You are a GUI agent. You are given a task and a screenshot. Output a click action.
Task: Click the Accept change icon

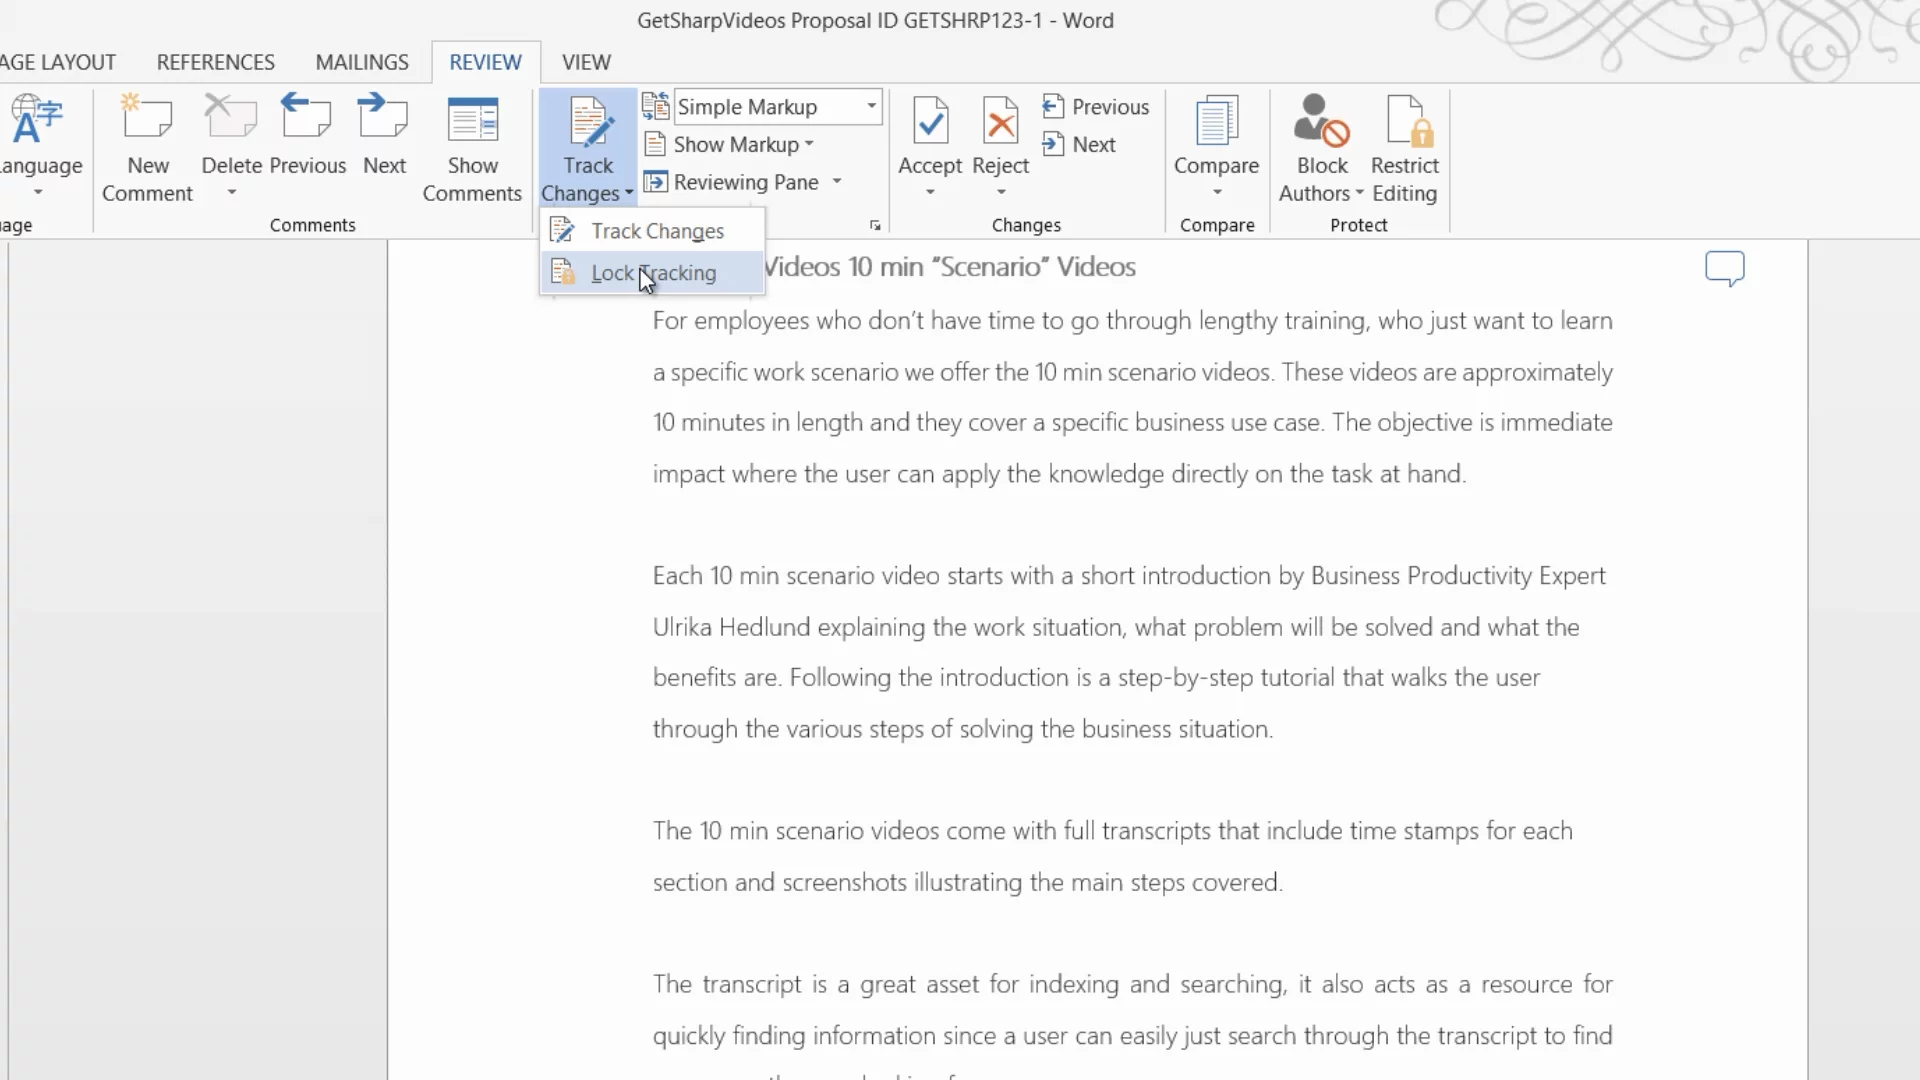point(930,122)
